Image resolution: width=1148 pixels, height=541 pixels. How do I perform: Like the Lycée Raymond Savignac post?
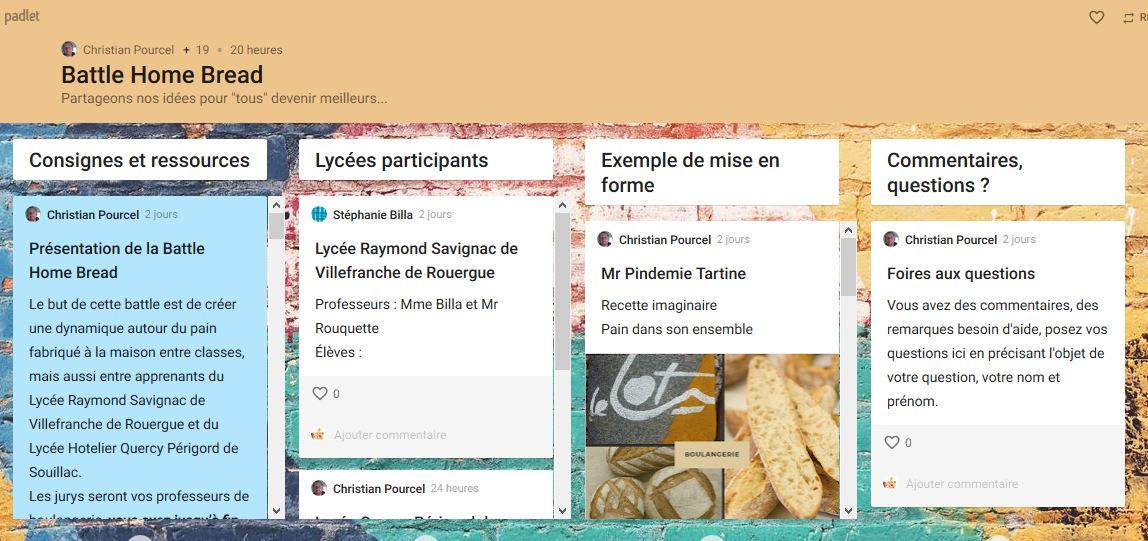click(x=320, y=394)
